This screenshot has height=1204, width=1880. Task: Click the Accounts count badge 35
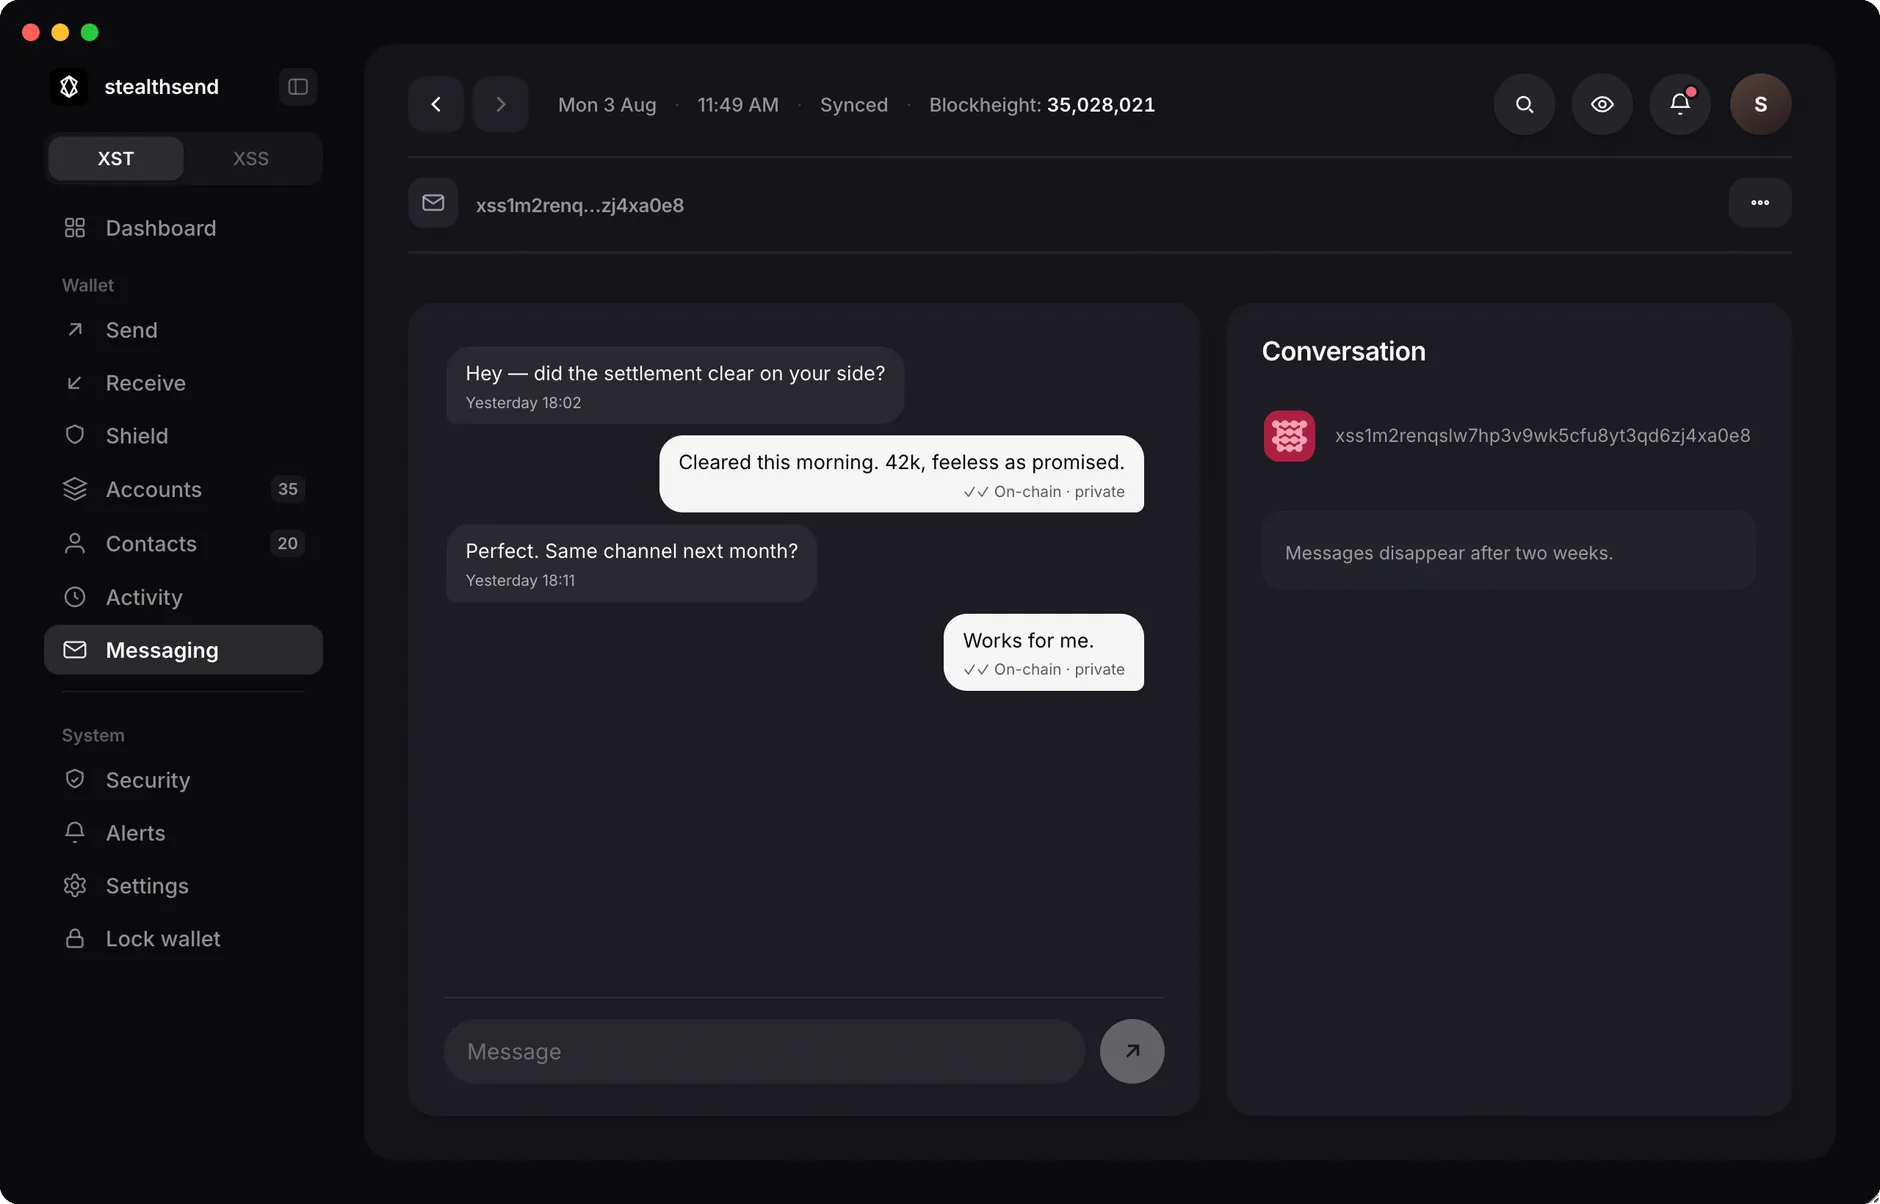click(x=288, y=489)
